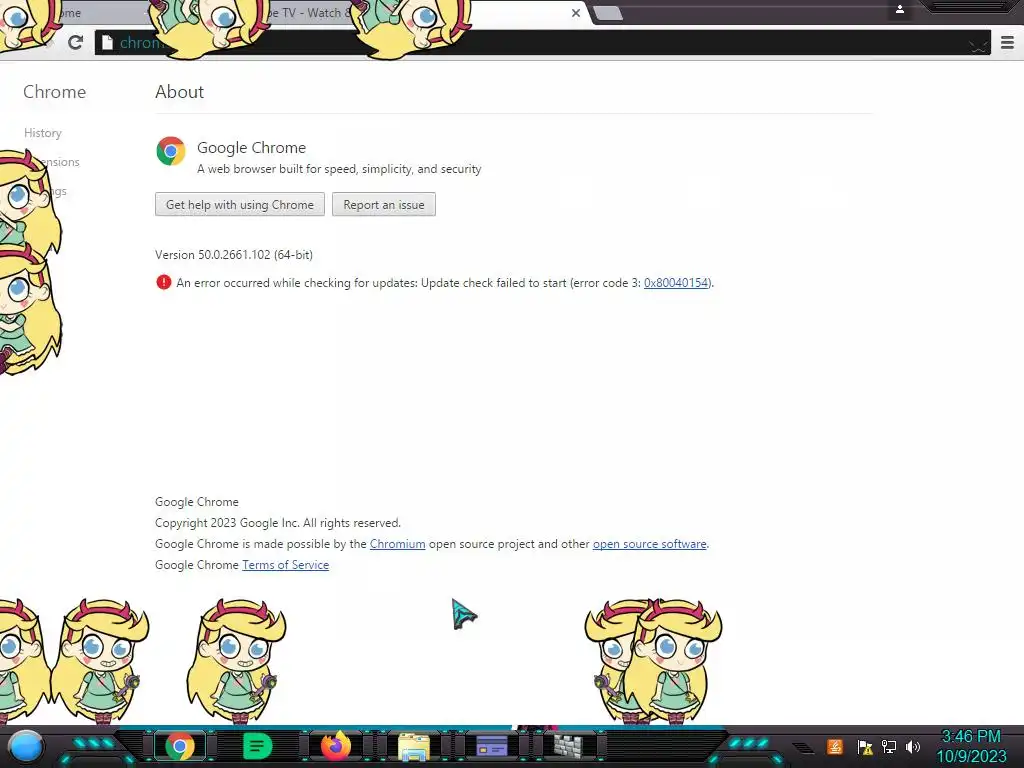Open the Chromium project link
Image resolution: width=1024 pixels, height=768 pixels.
tap(397, 544)
